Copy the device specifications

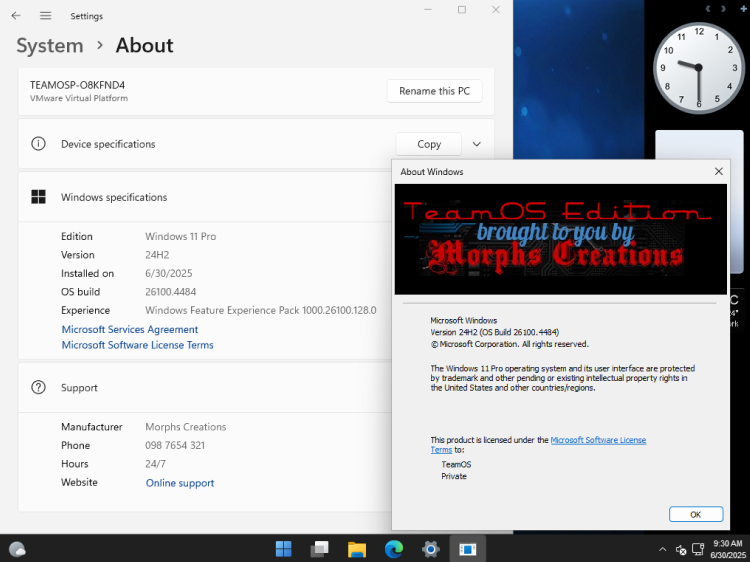pyautogui.click(x=429, y=144)
